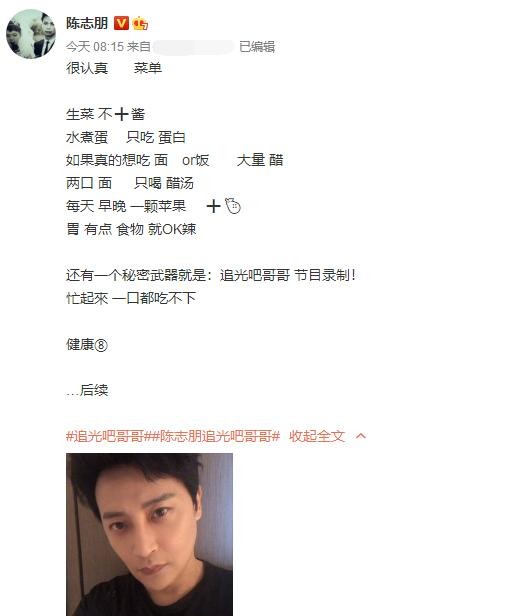Click the plus sign after 一颗苹果
This screenshot has width=519, height=616.
tap(213, 206)
